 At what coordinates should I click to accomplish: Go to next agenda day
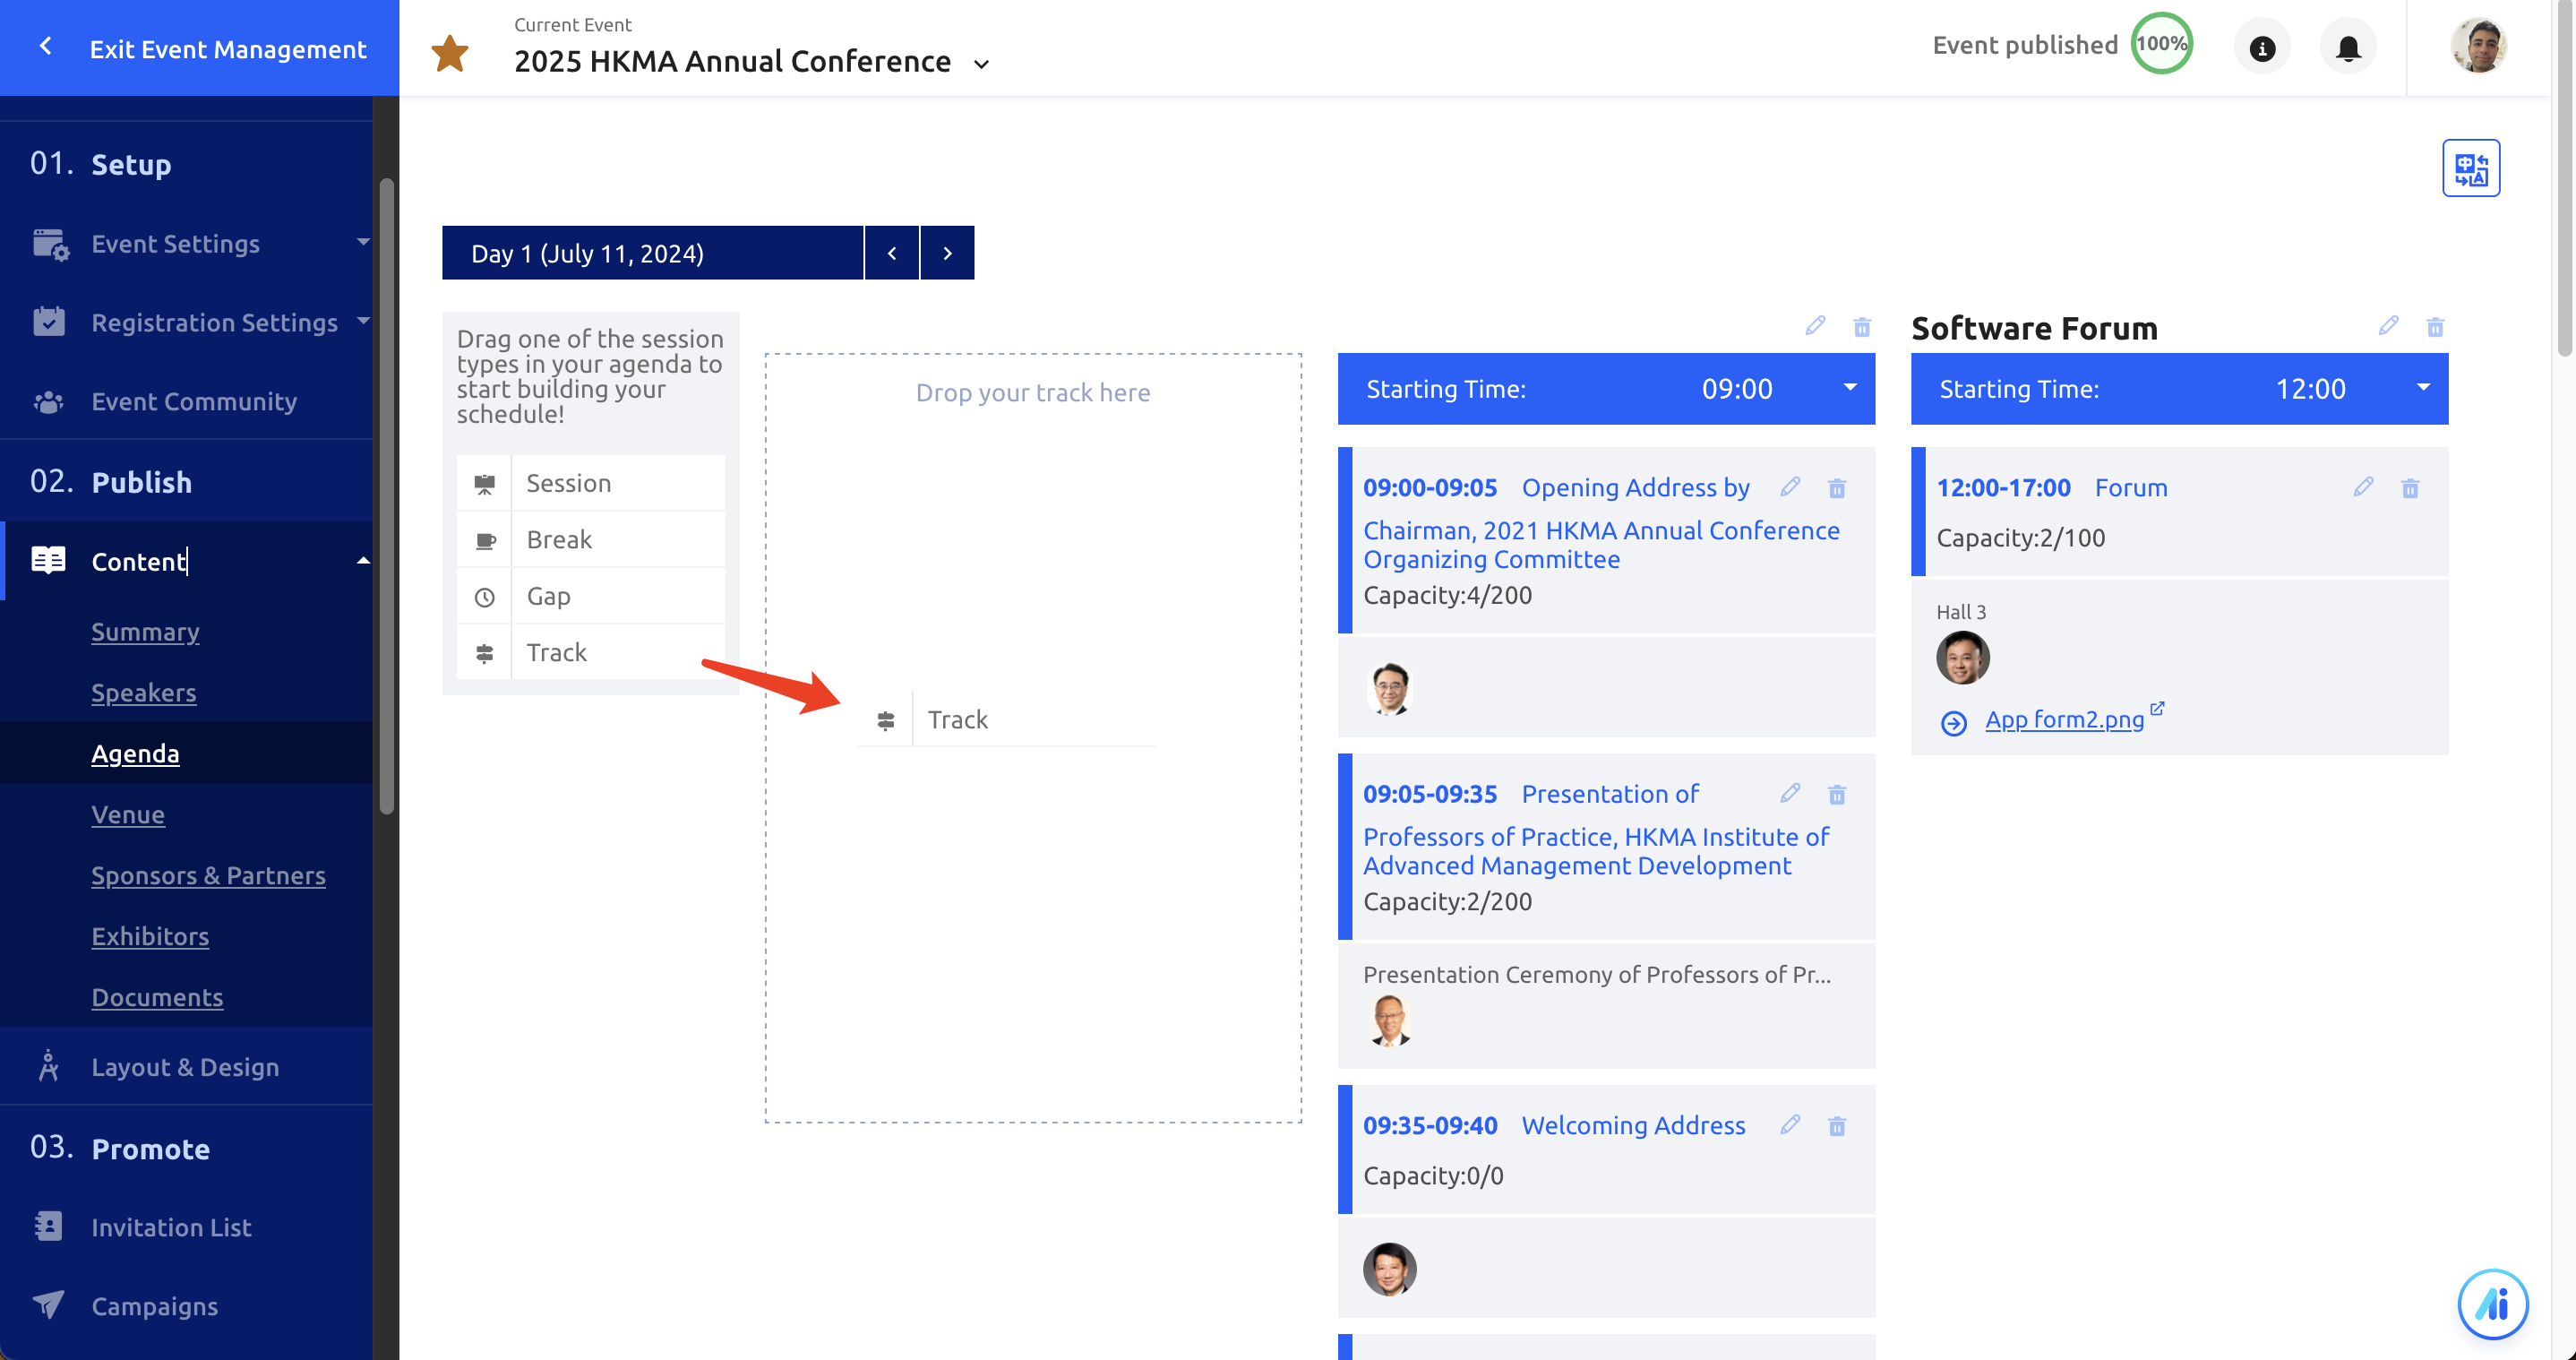coord(947,253)
